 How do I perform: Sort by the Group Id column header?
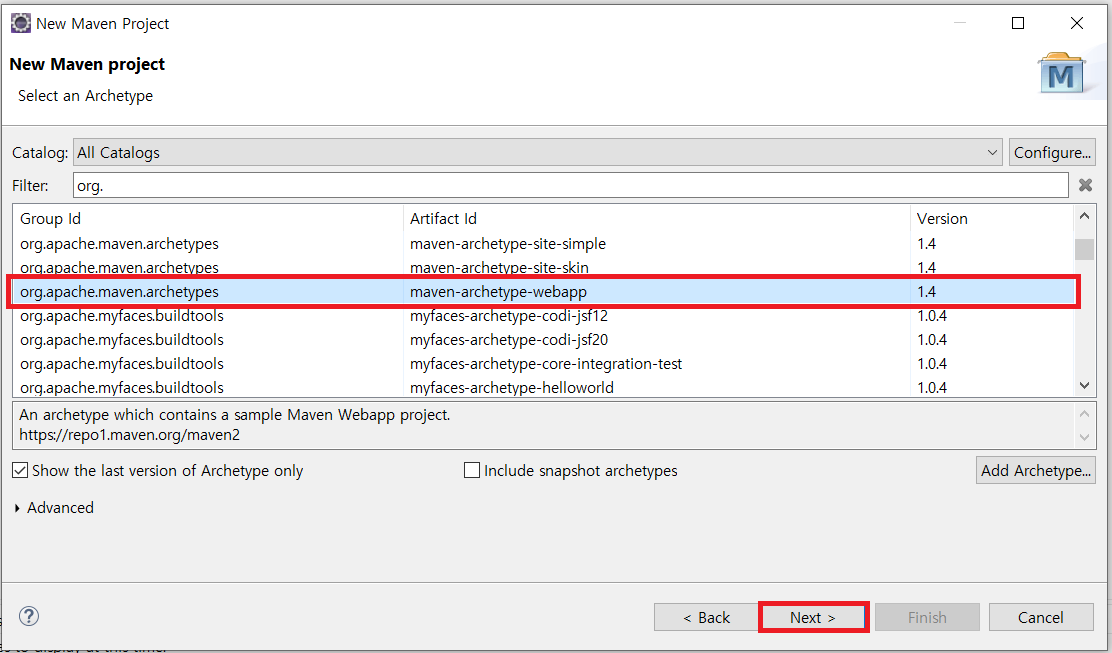[x=208, y=218]
